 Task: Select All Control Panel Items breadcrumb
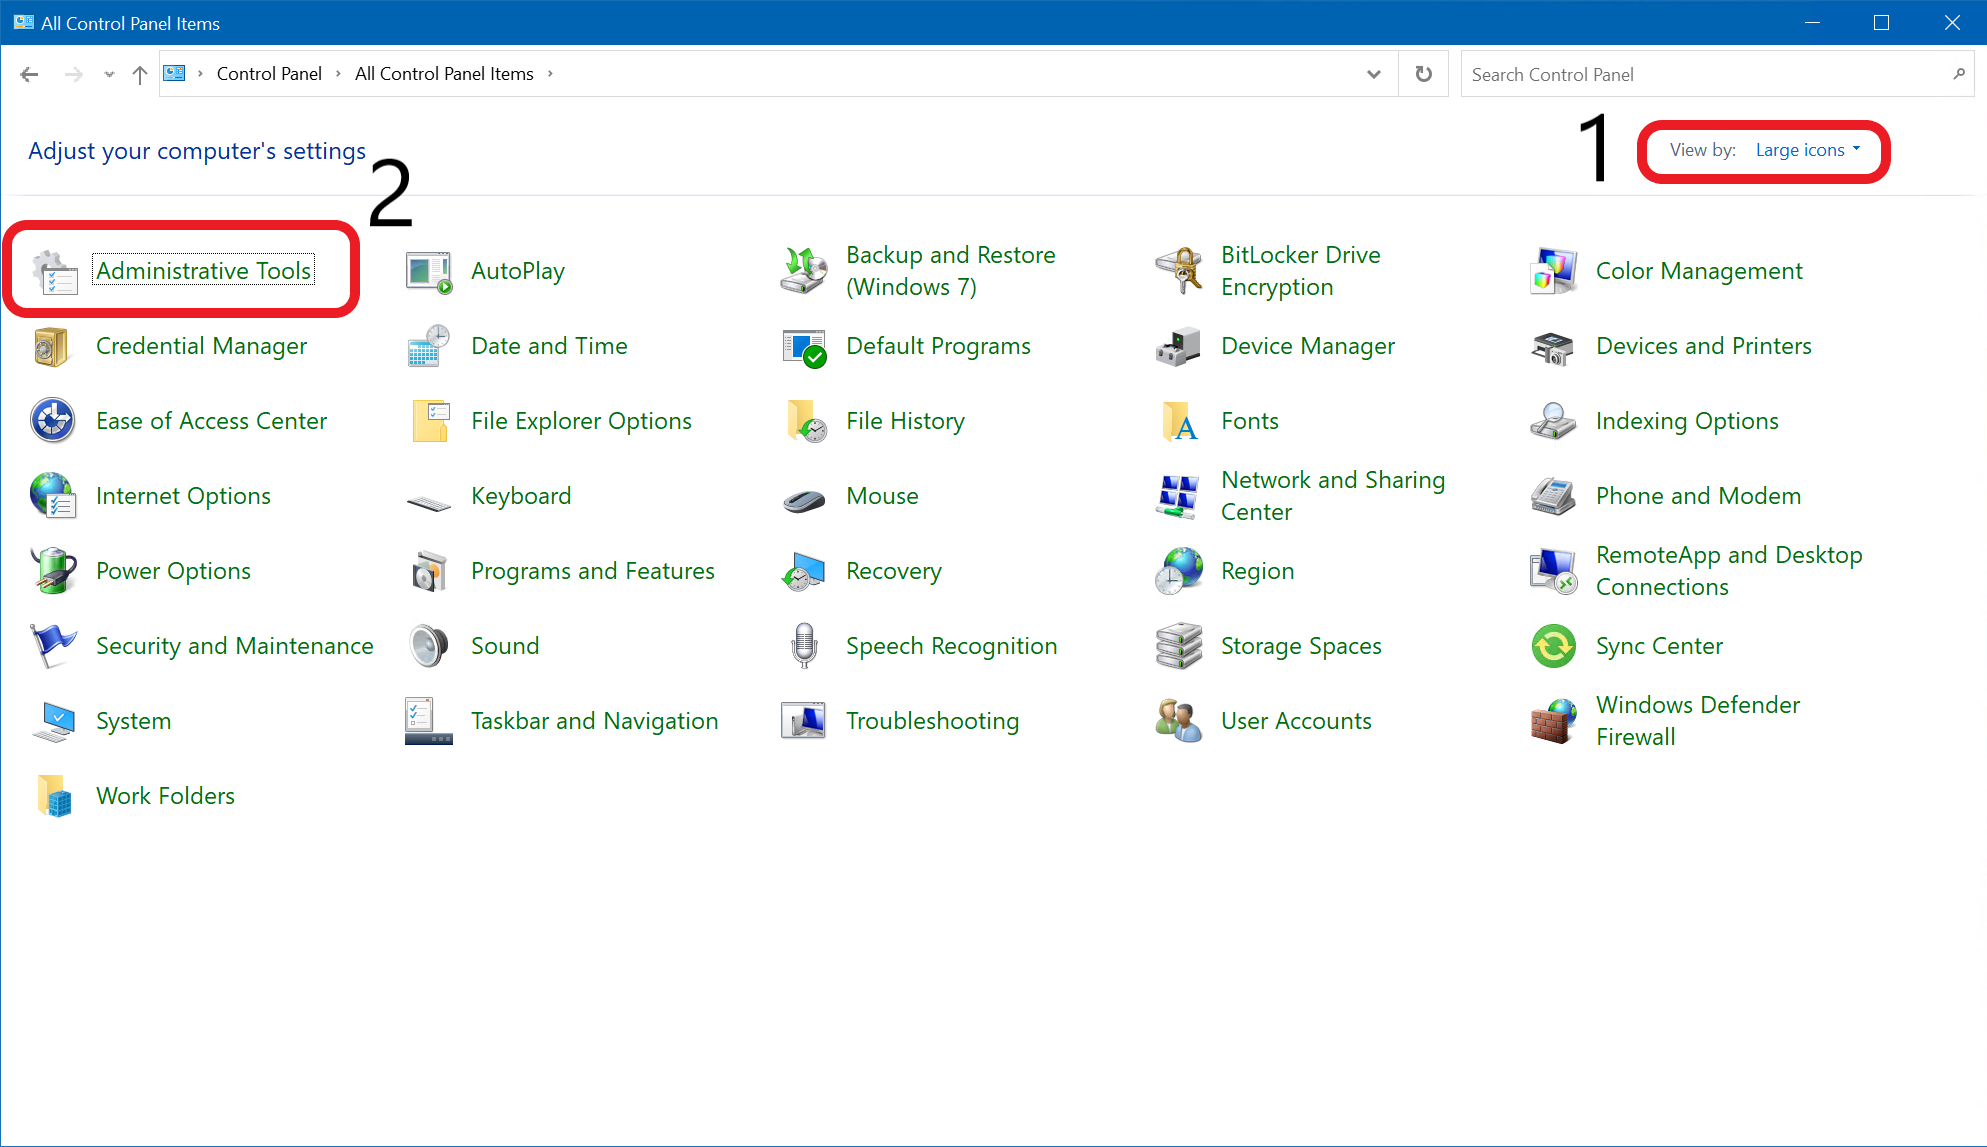(444, 74)
